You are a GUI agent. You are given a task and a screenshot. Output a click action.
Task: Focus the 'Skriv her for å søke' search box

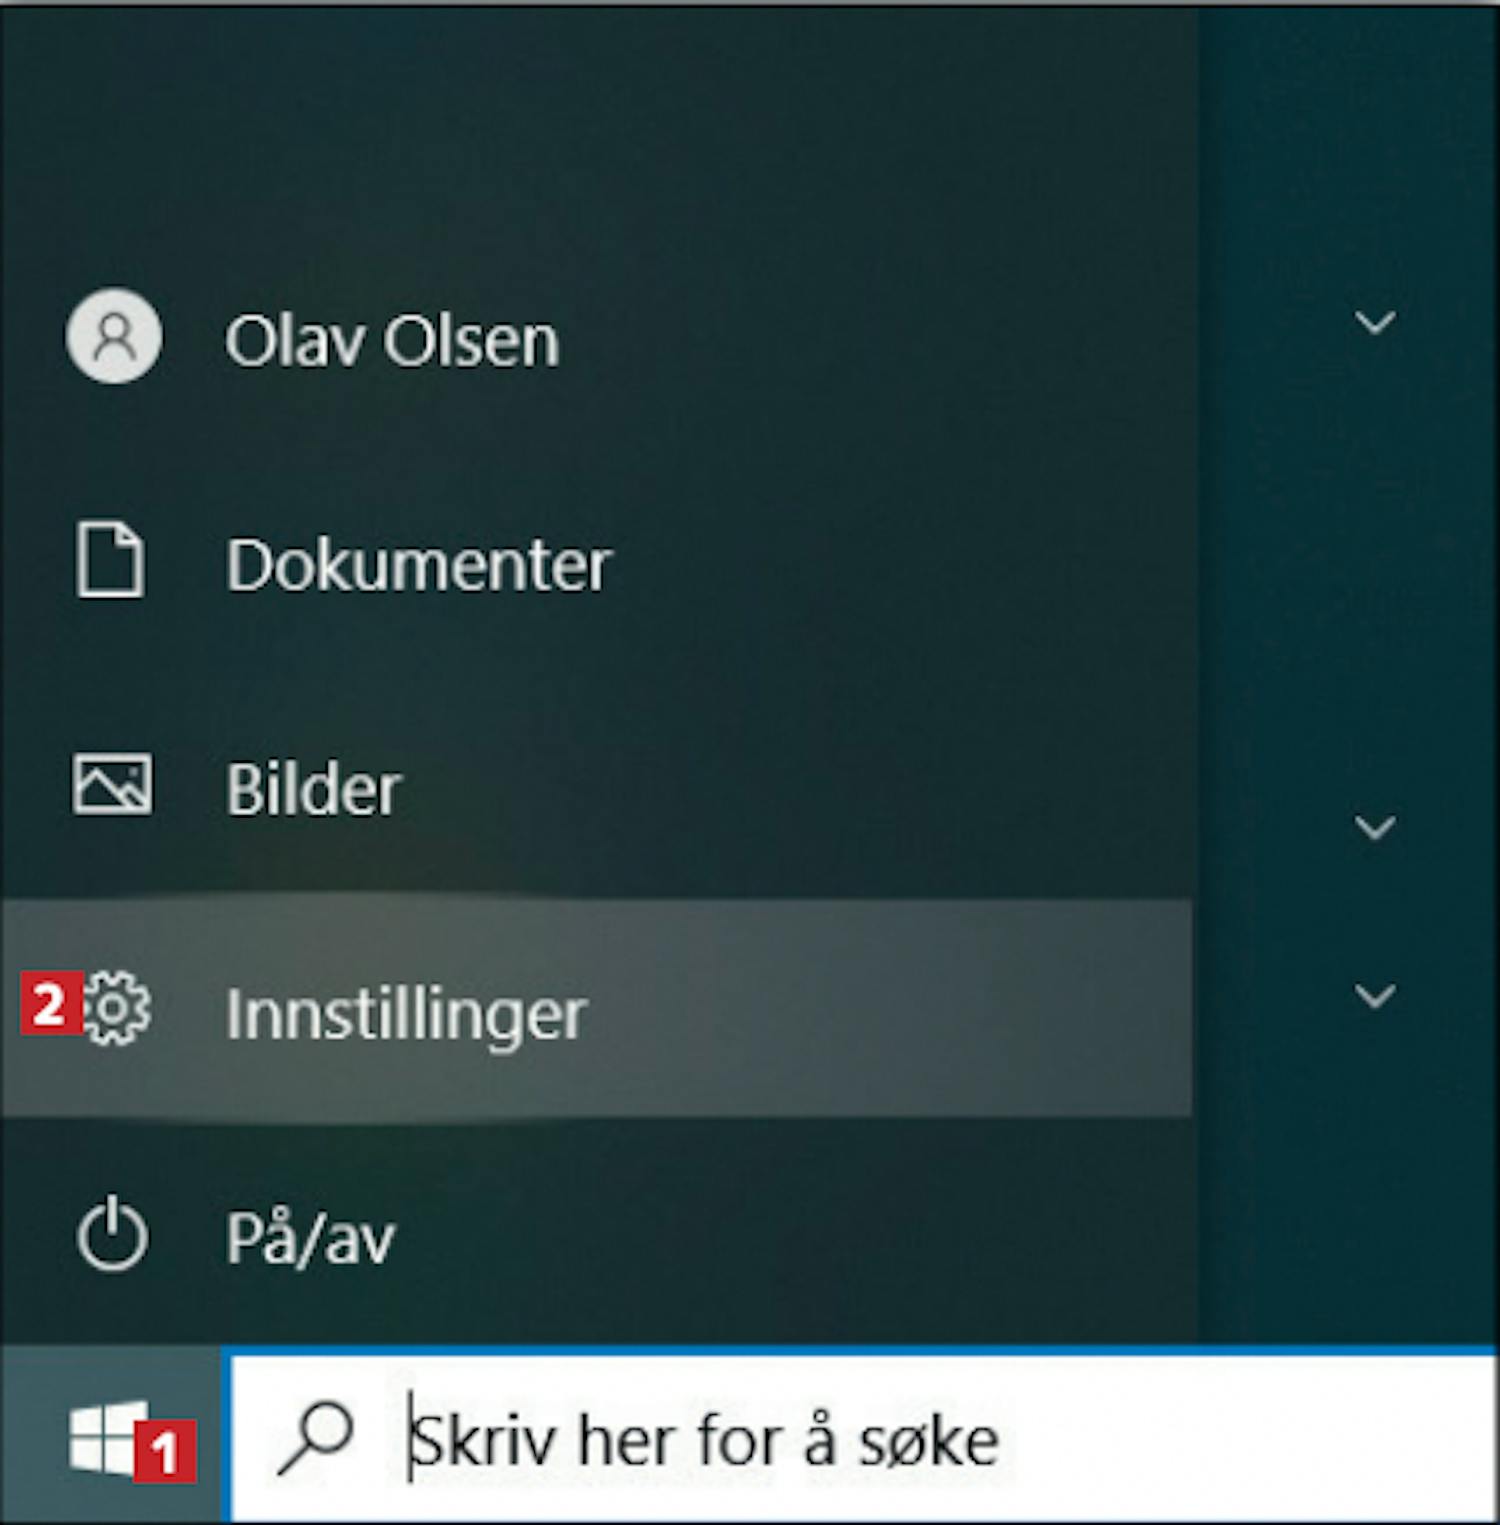pos(862,1439)
